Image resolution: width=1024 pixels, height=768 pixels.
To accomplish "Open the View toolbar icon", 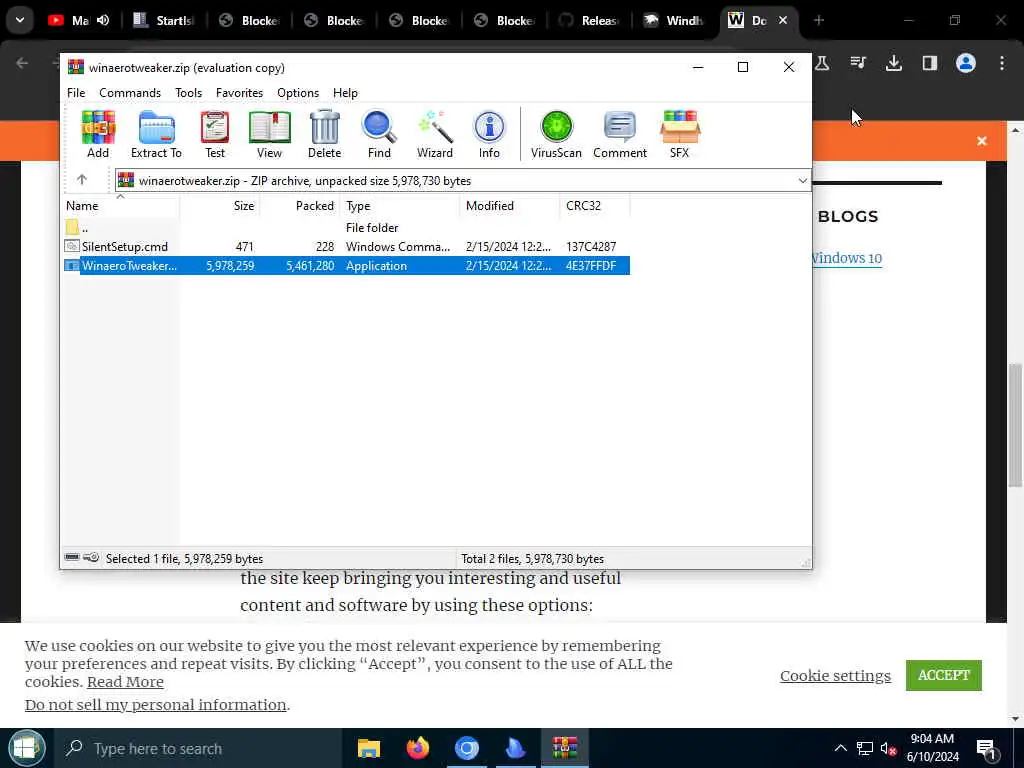I will pos(269,134).
